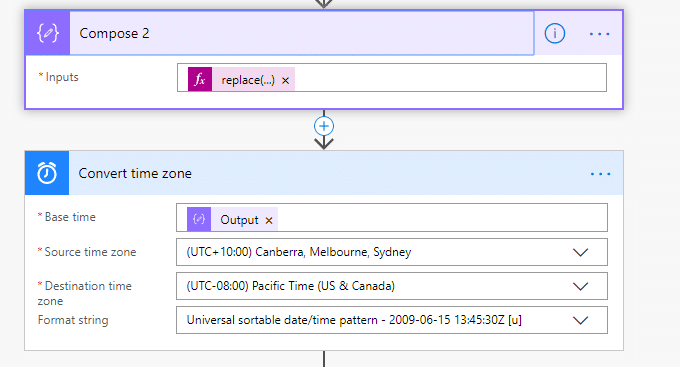Image resolution: width=680 pixels, height=367 pixels.
Task: Remove the Output token from Base time
Action: [269, 220]
